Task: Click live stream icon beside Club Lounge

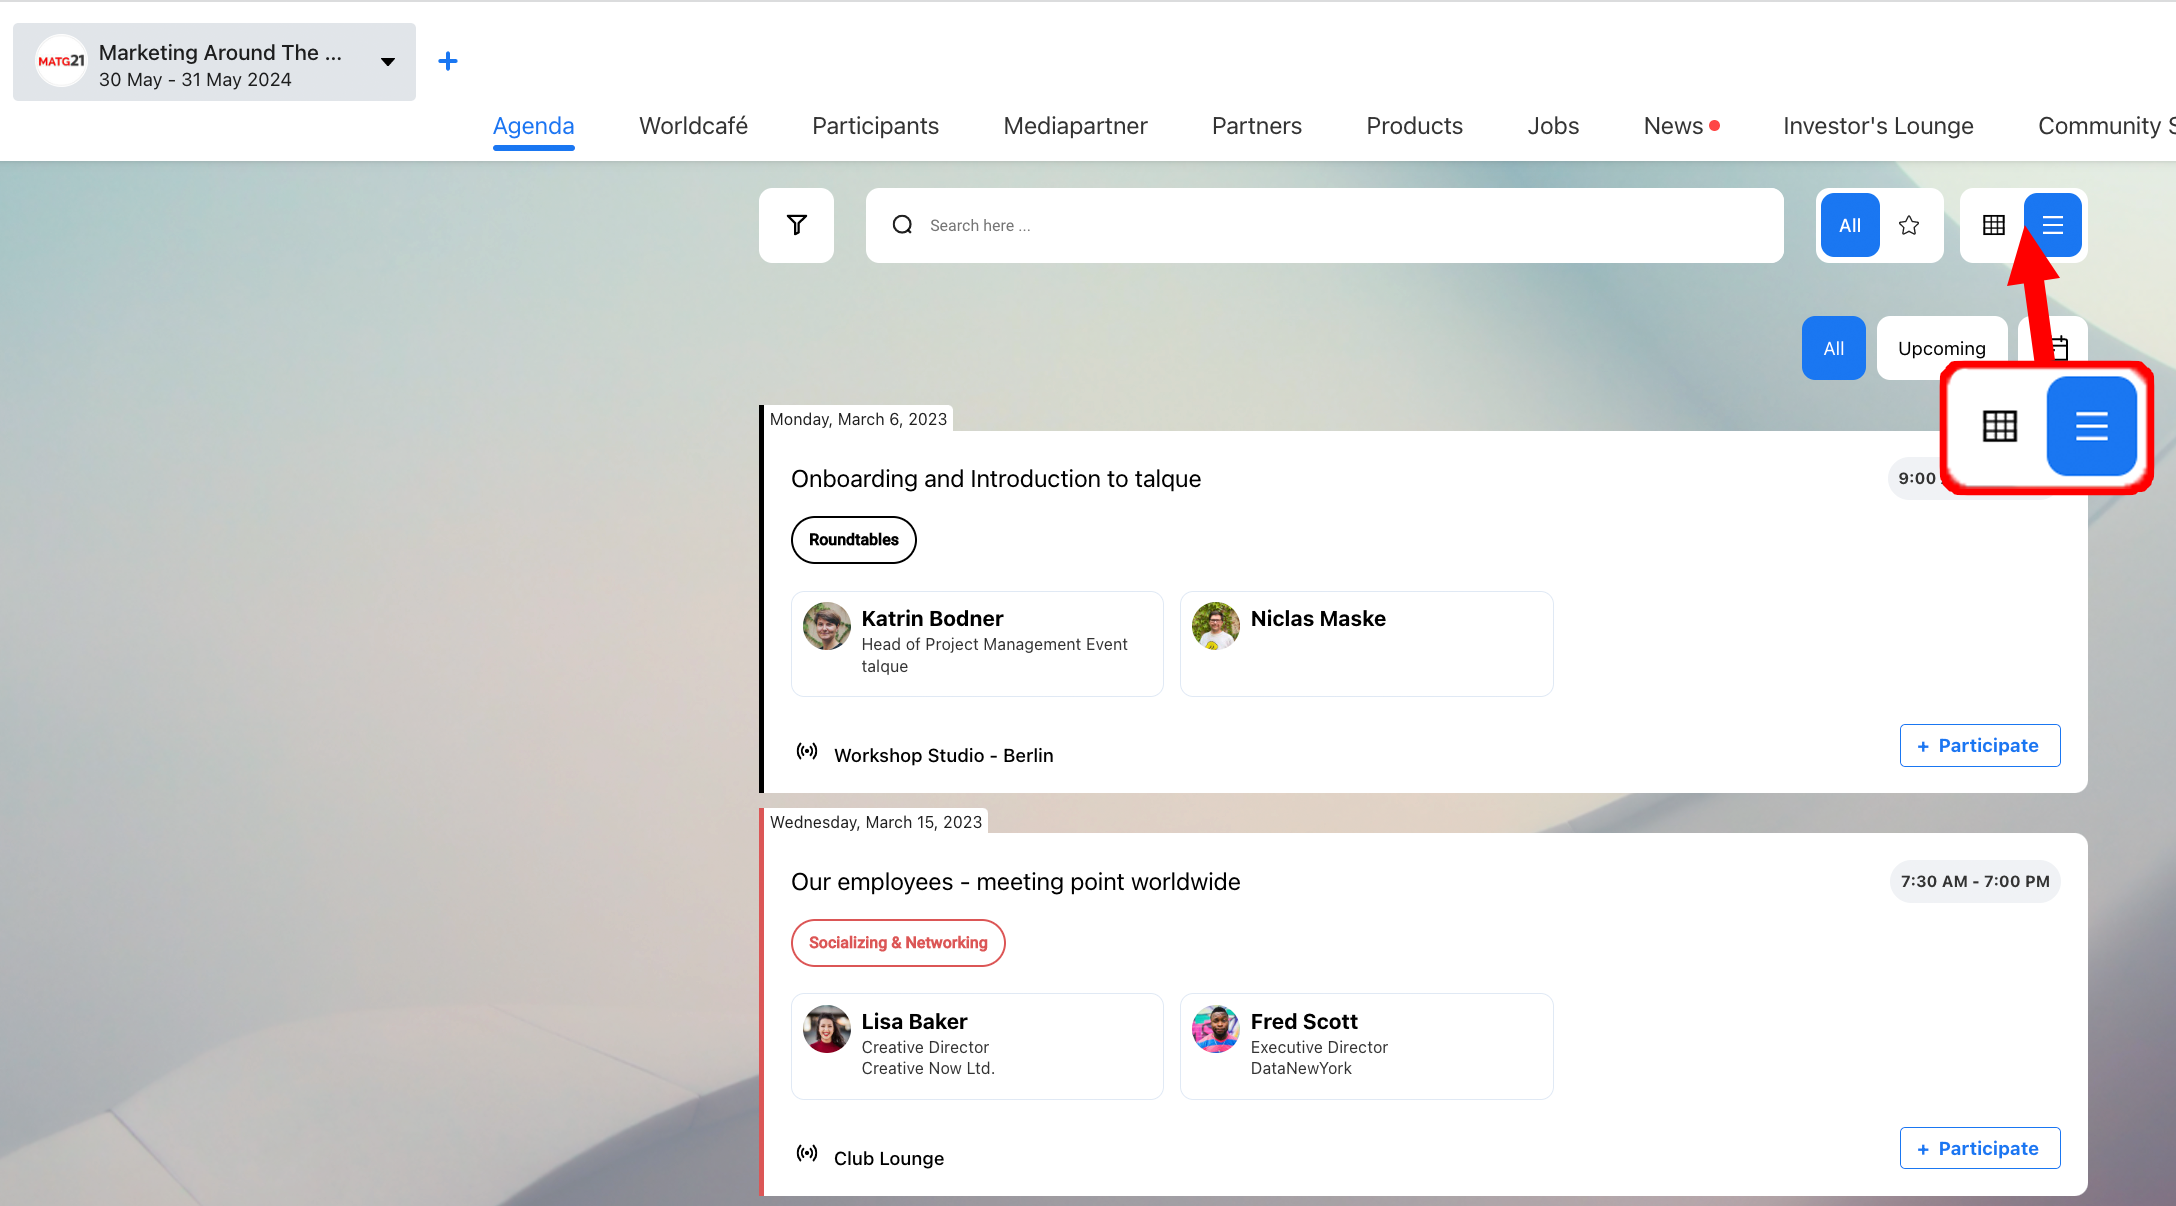Action: click(807, 1153)
